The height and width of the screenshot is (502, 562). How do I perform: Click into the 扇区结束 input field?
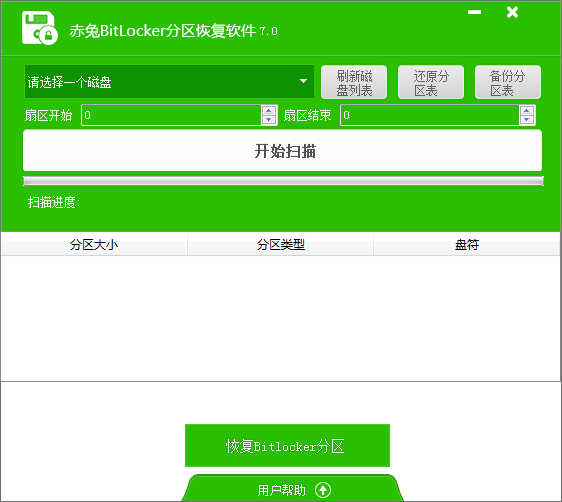tap(430, 115)
